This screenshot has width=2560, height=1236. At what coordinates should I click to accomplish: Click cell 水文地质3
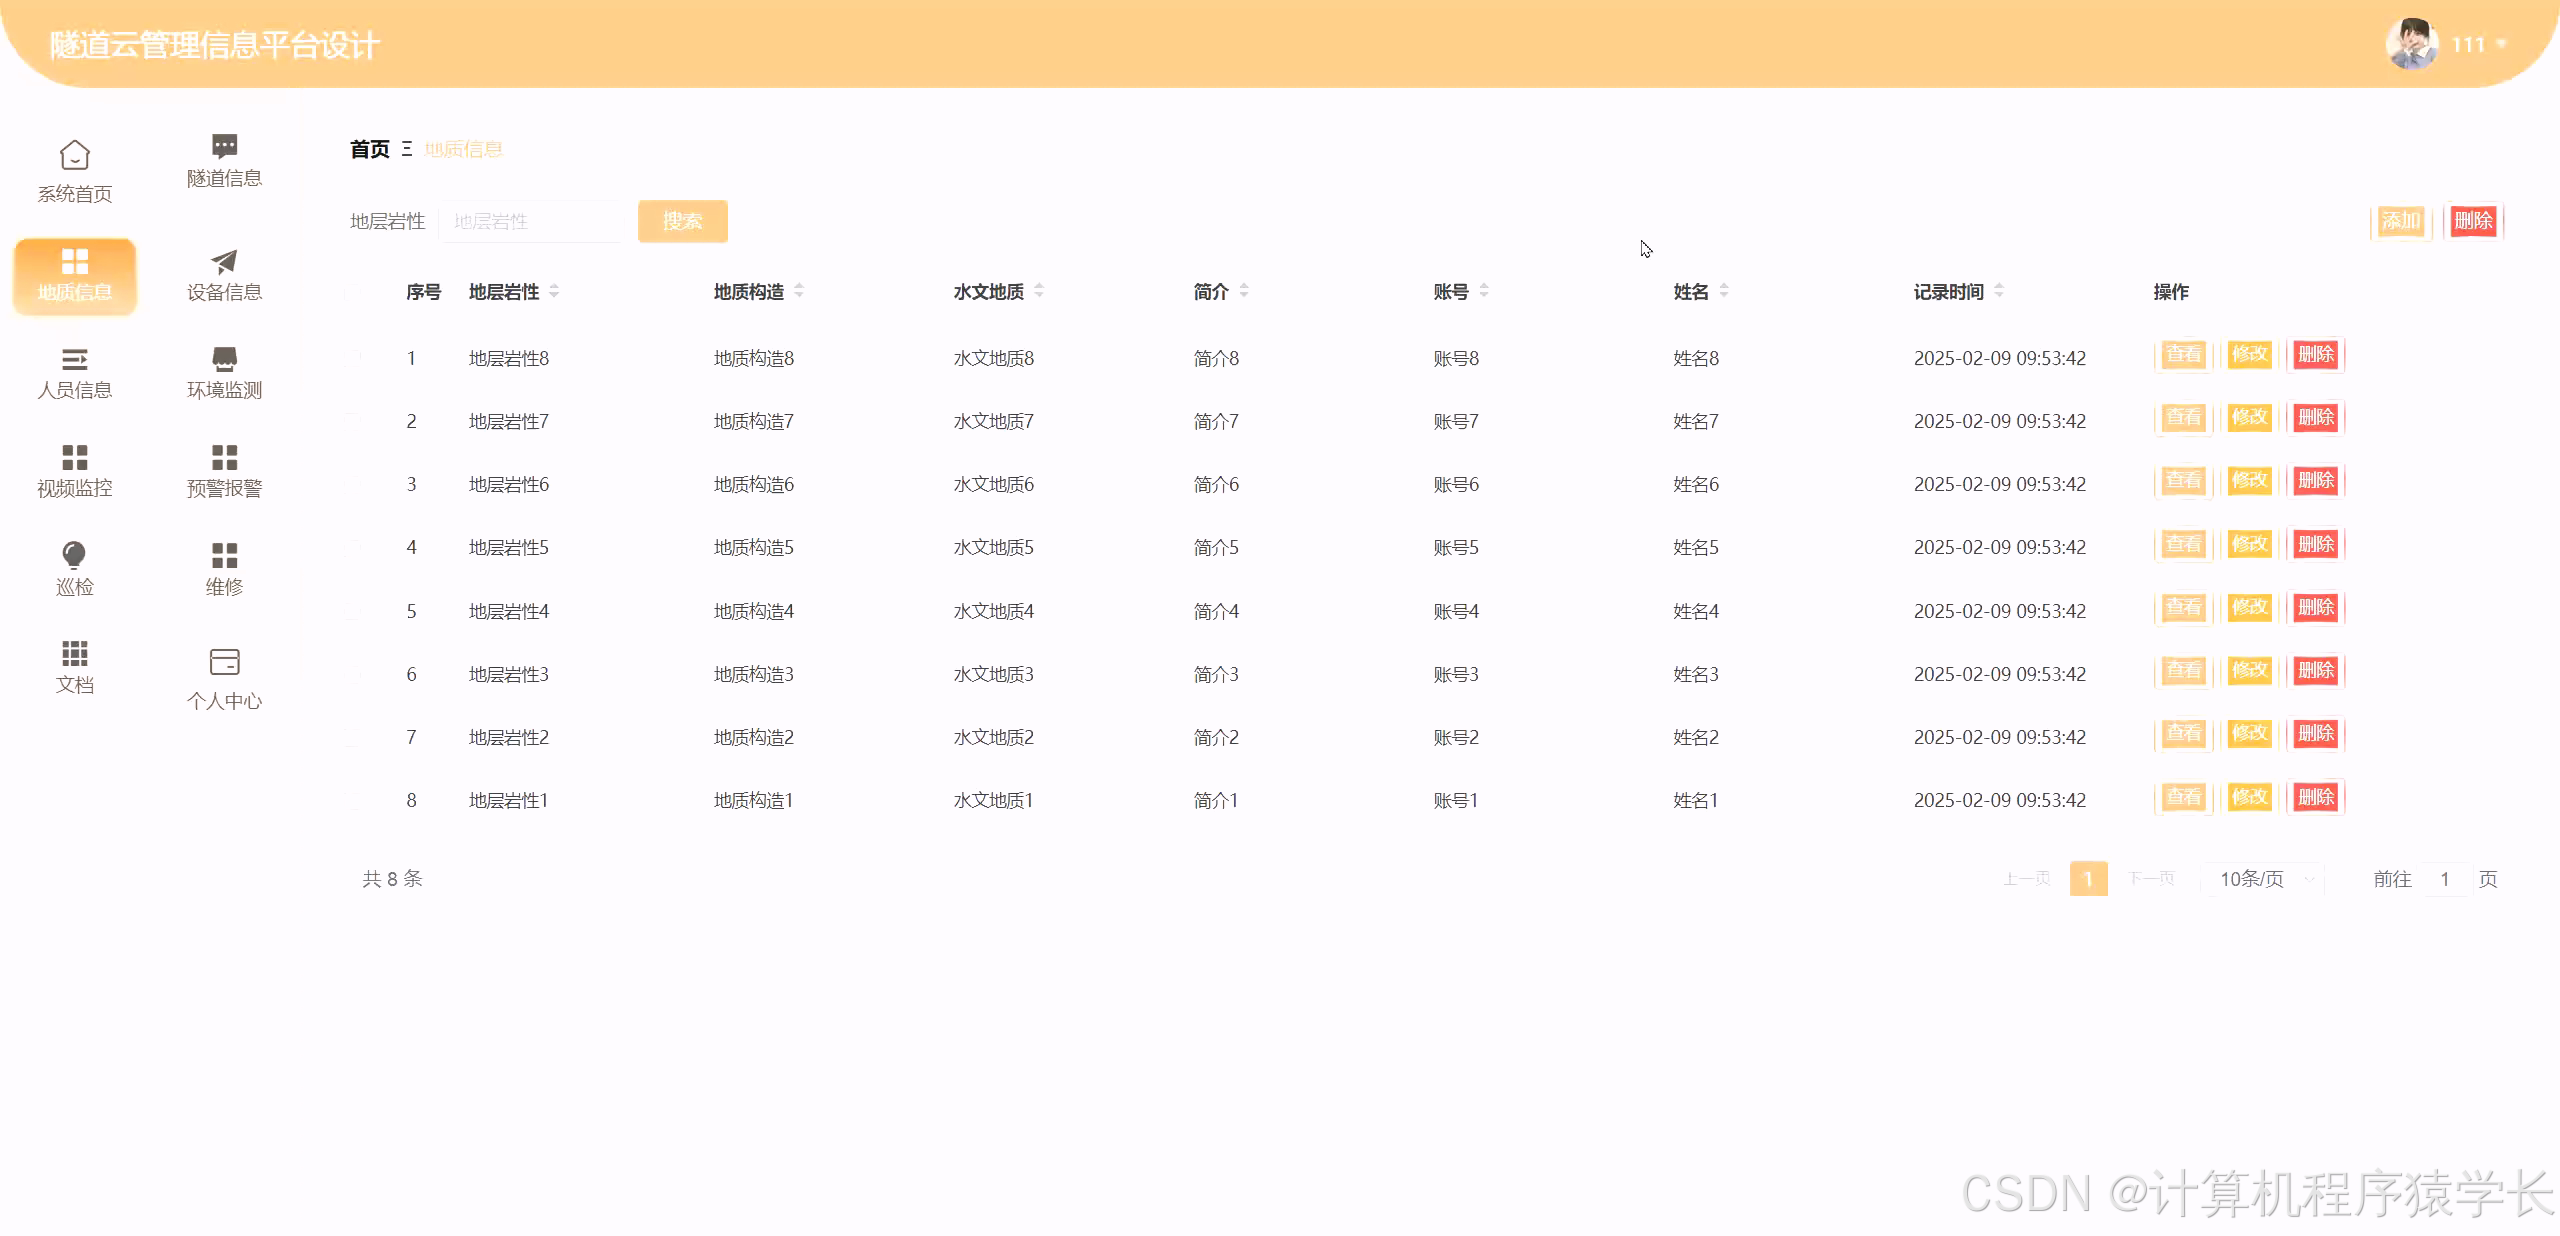click(994, 675)
